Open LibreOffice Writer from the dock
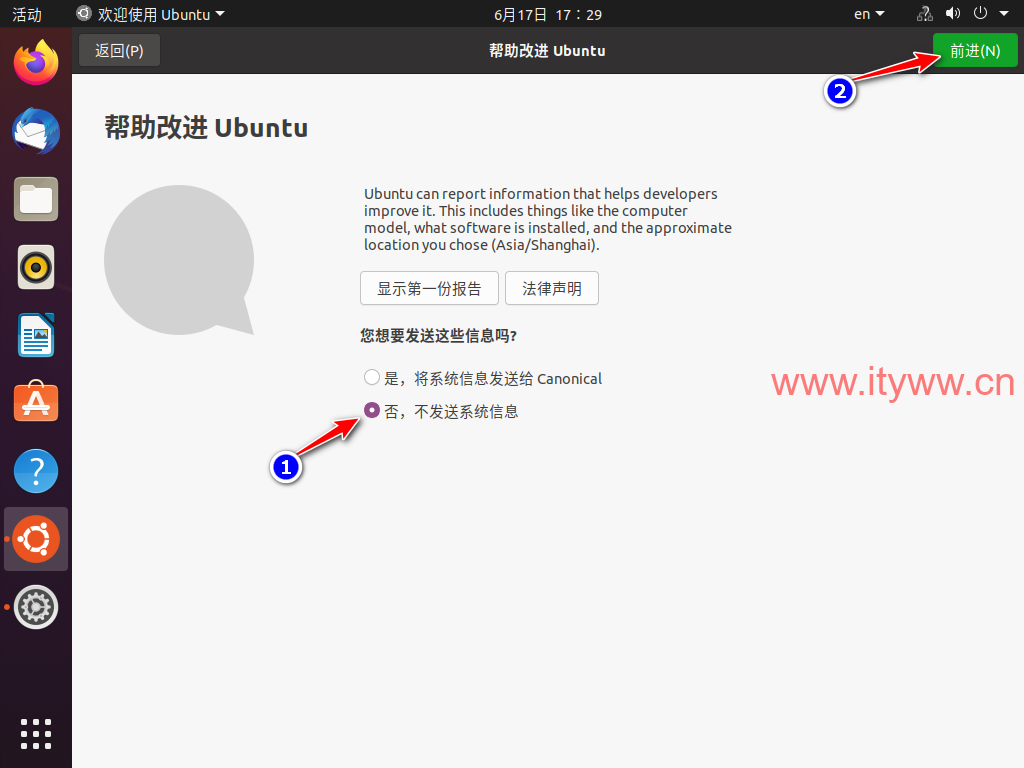Image resolution: width=1024 pixels, height=768 pixels. [x=36, y=335]
